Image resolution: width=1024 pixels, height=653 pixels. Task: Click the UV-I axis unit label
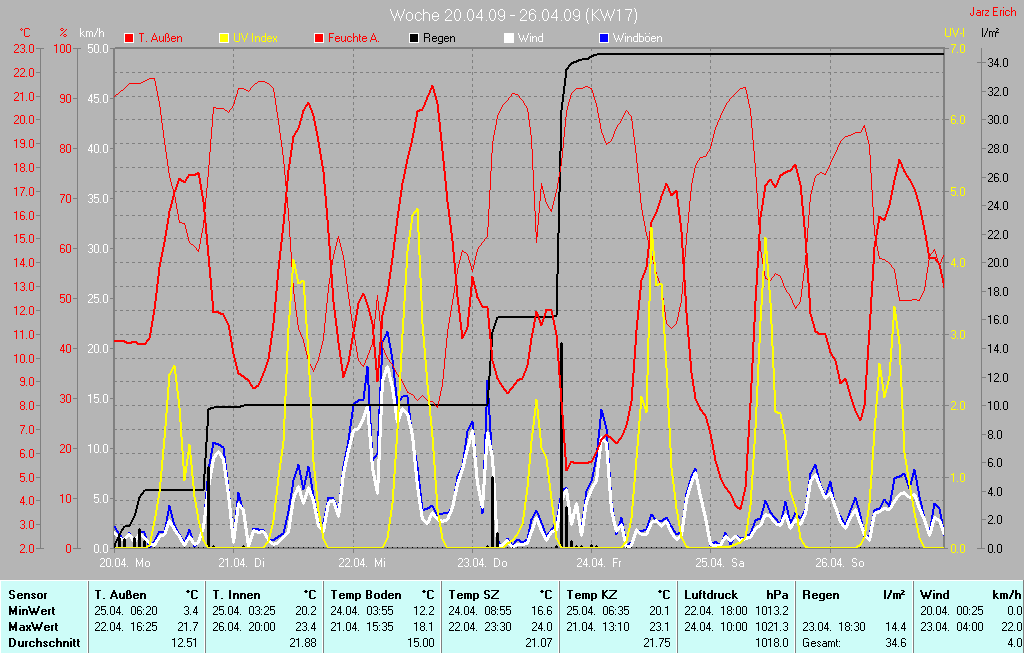[954, 33]
